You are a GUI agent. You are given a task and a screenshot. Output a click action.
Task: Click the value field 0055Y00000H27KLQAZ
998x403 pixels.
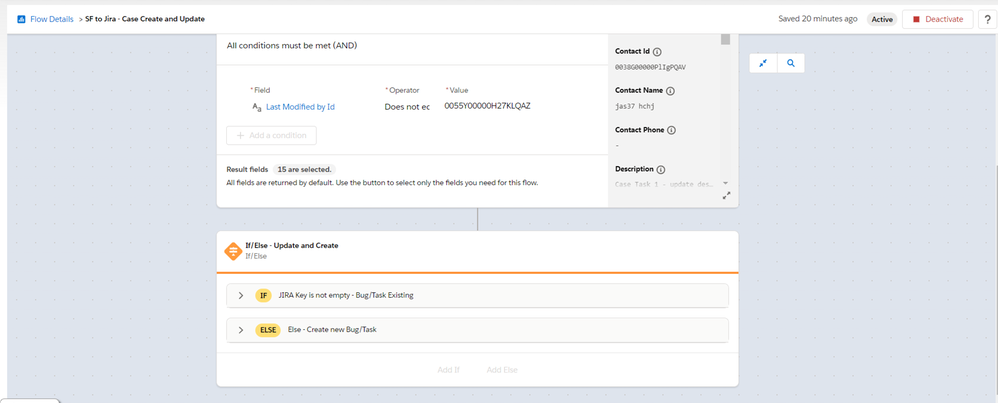click(x=488, y=106)
